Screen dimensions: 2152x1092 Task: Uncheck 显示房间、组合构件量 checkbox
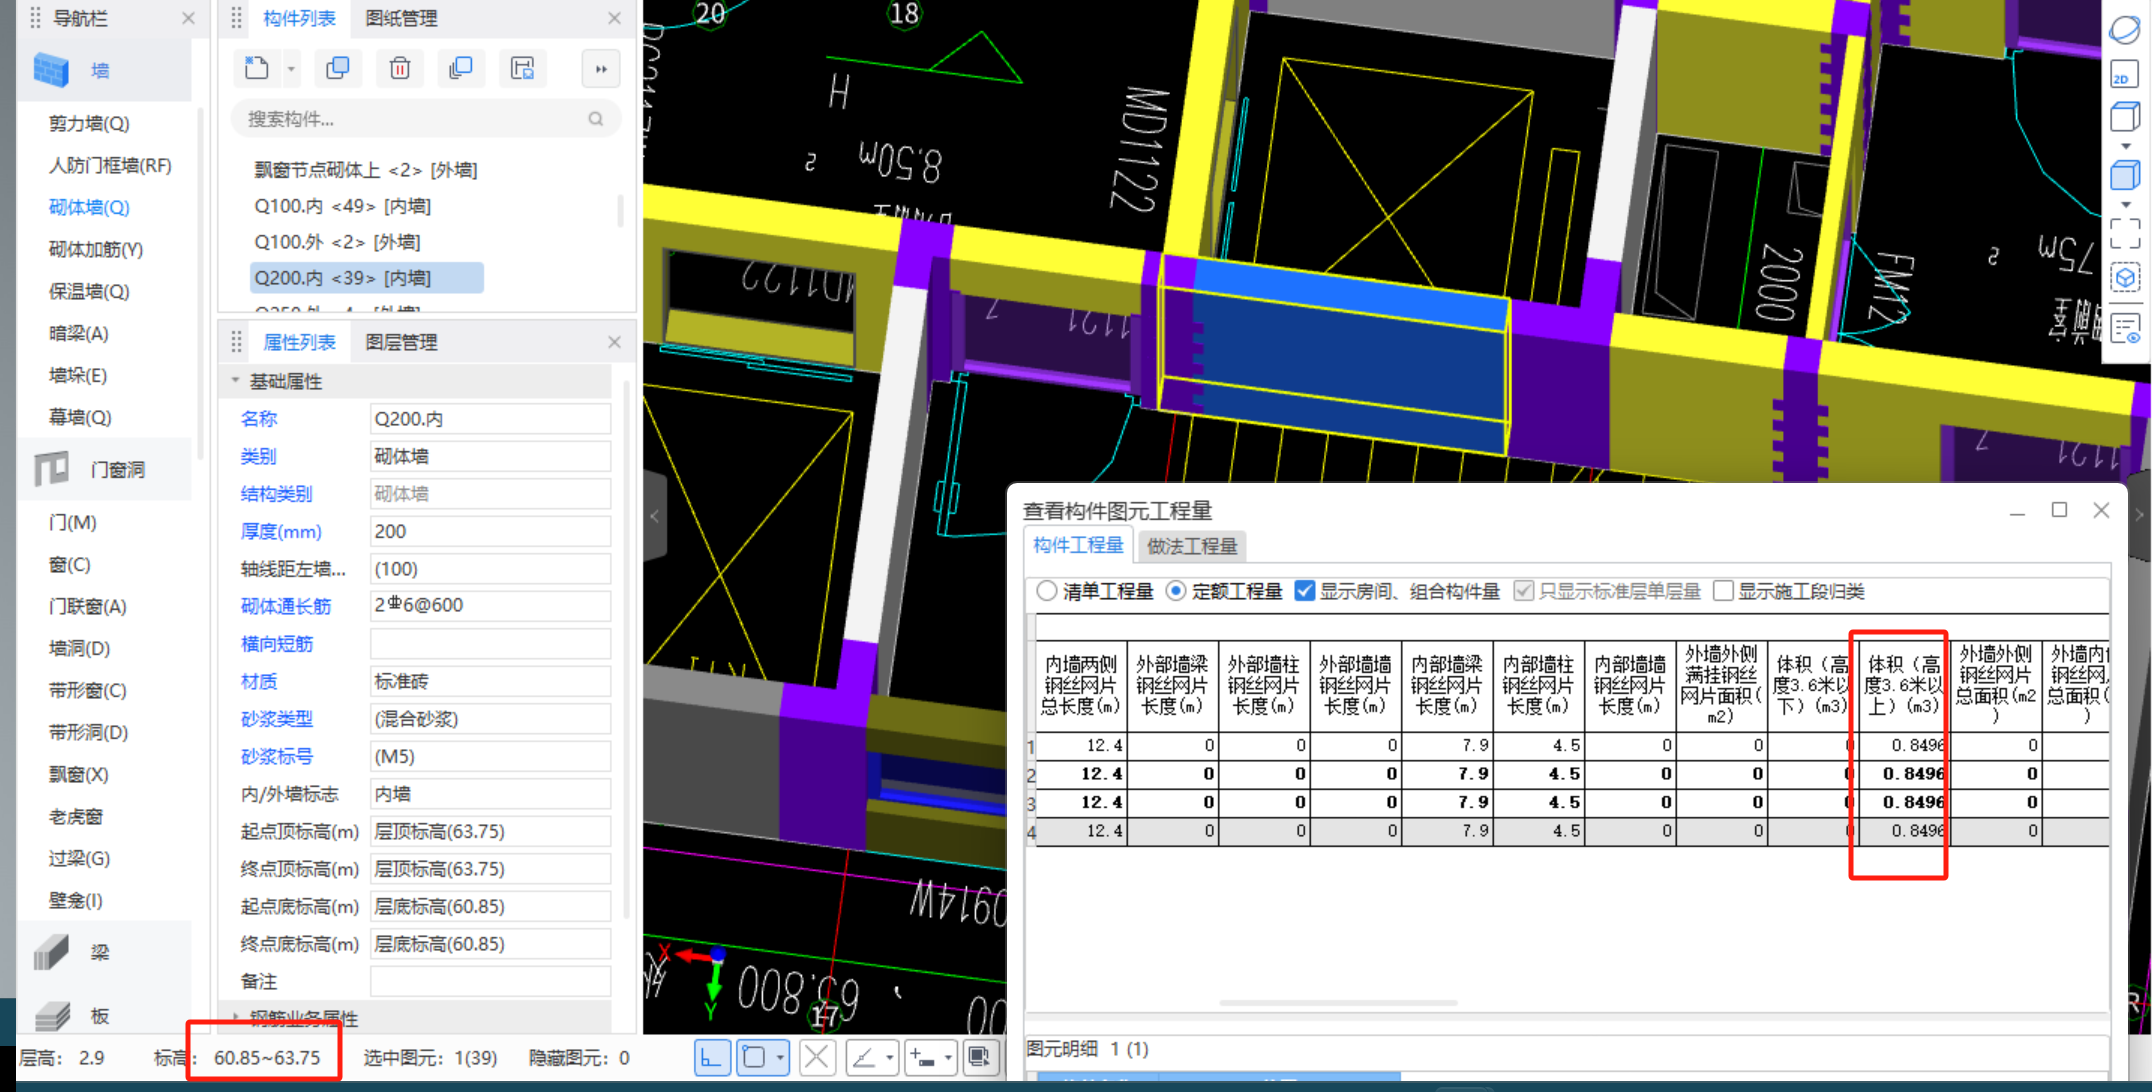click(x=1304, y=591)
